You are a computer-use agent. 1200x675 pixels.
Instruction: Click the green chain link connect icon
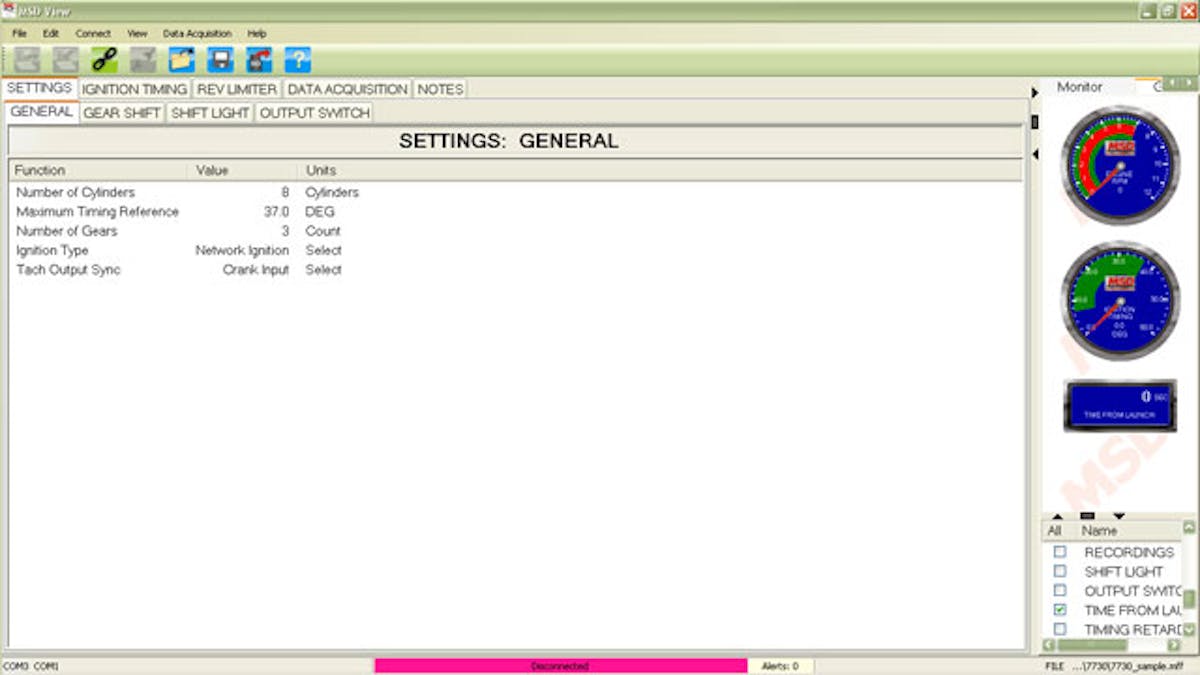tap(104, 60)
